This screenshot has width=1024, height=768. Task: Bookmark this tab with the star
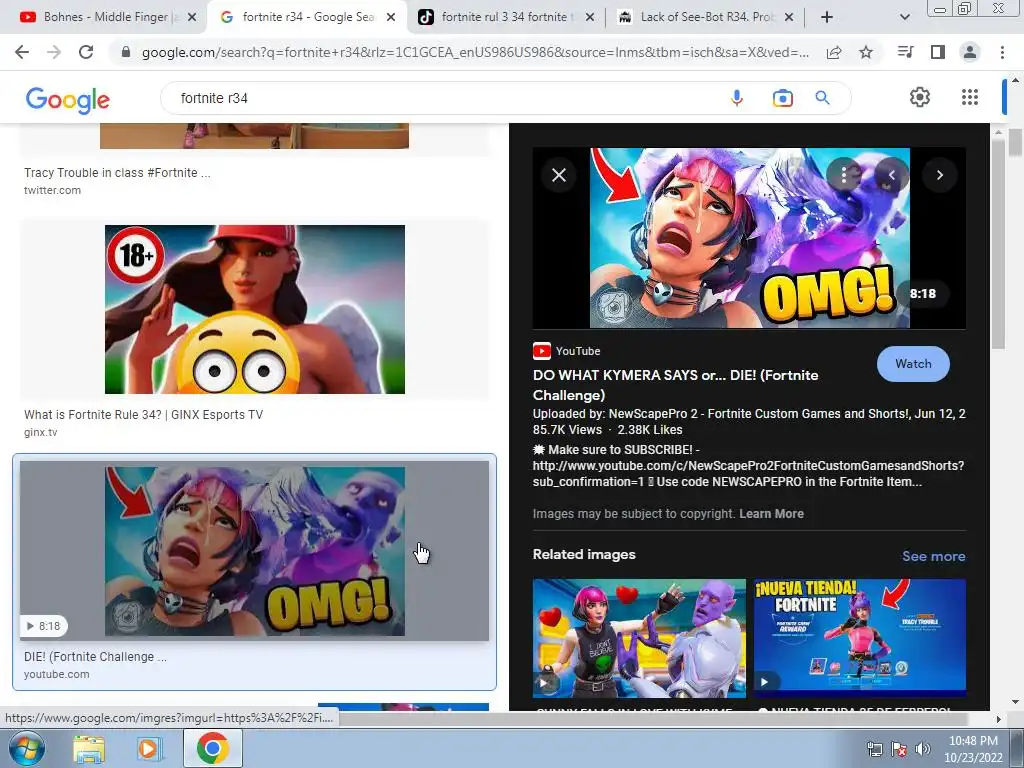pos(866,52)
